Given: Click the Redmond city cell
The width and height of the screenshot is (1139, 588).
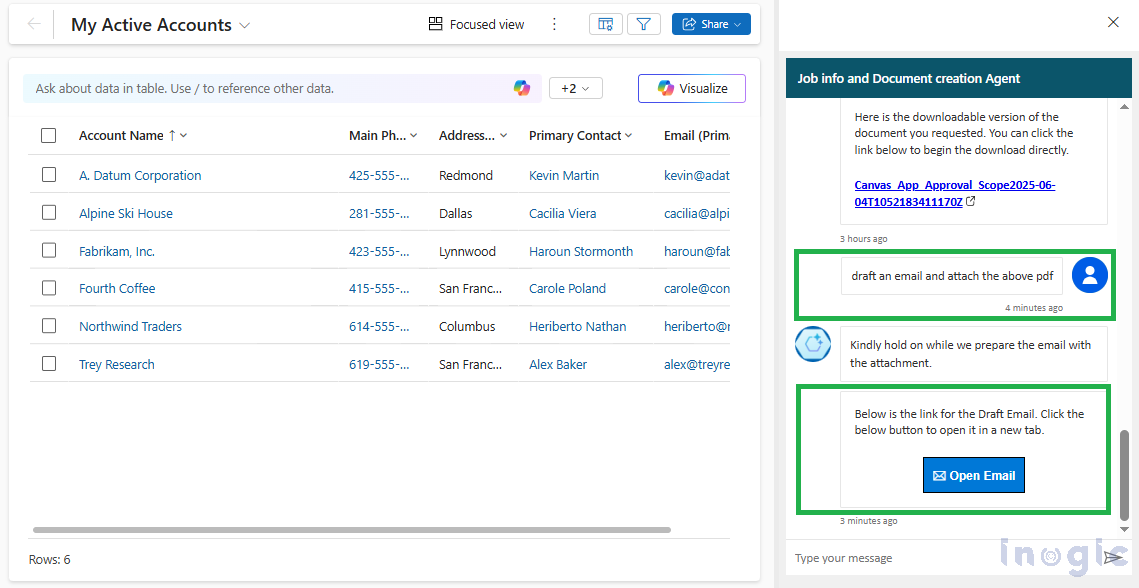Looking at the screenshot, I should click(x=466, y=175).
